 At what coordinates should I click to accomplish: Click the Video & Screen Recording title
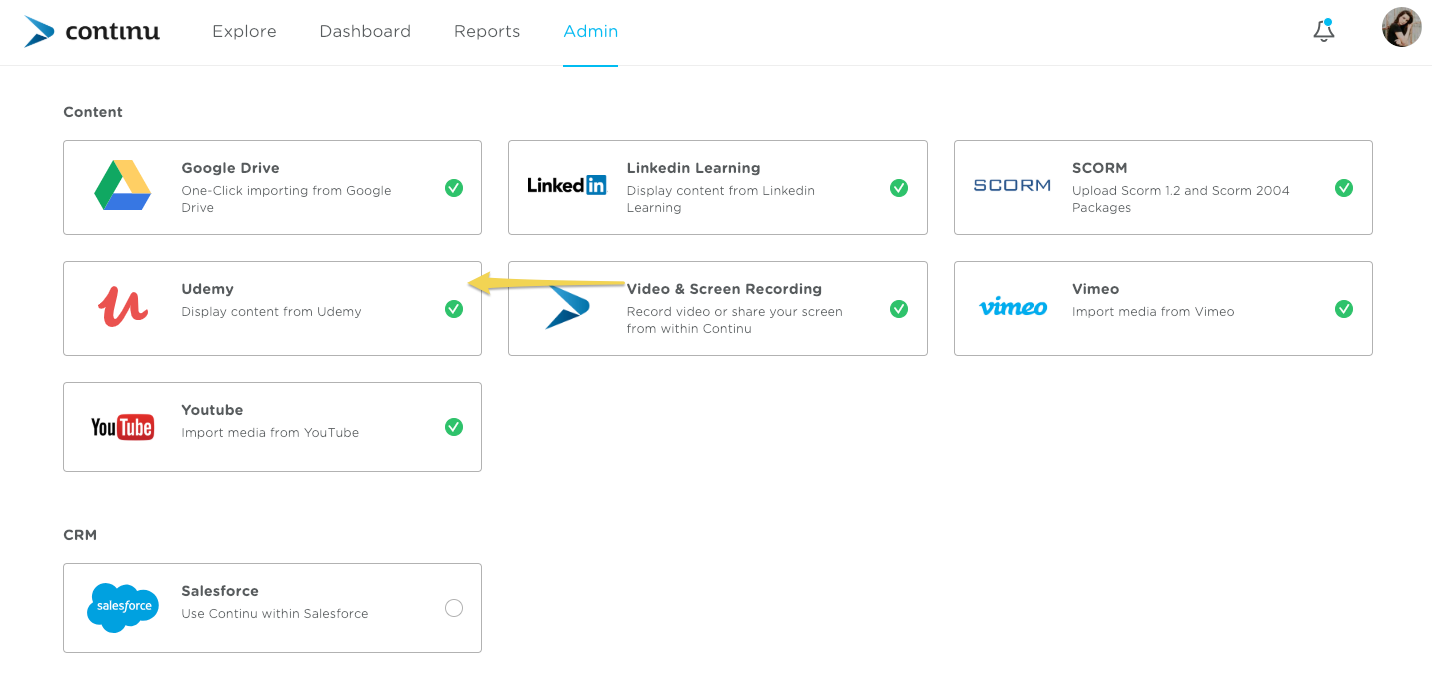[x=724, y=289]
